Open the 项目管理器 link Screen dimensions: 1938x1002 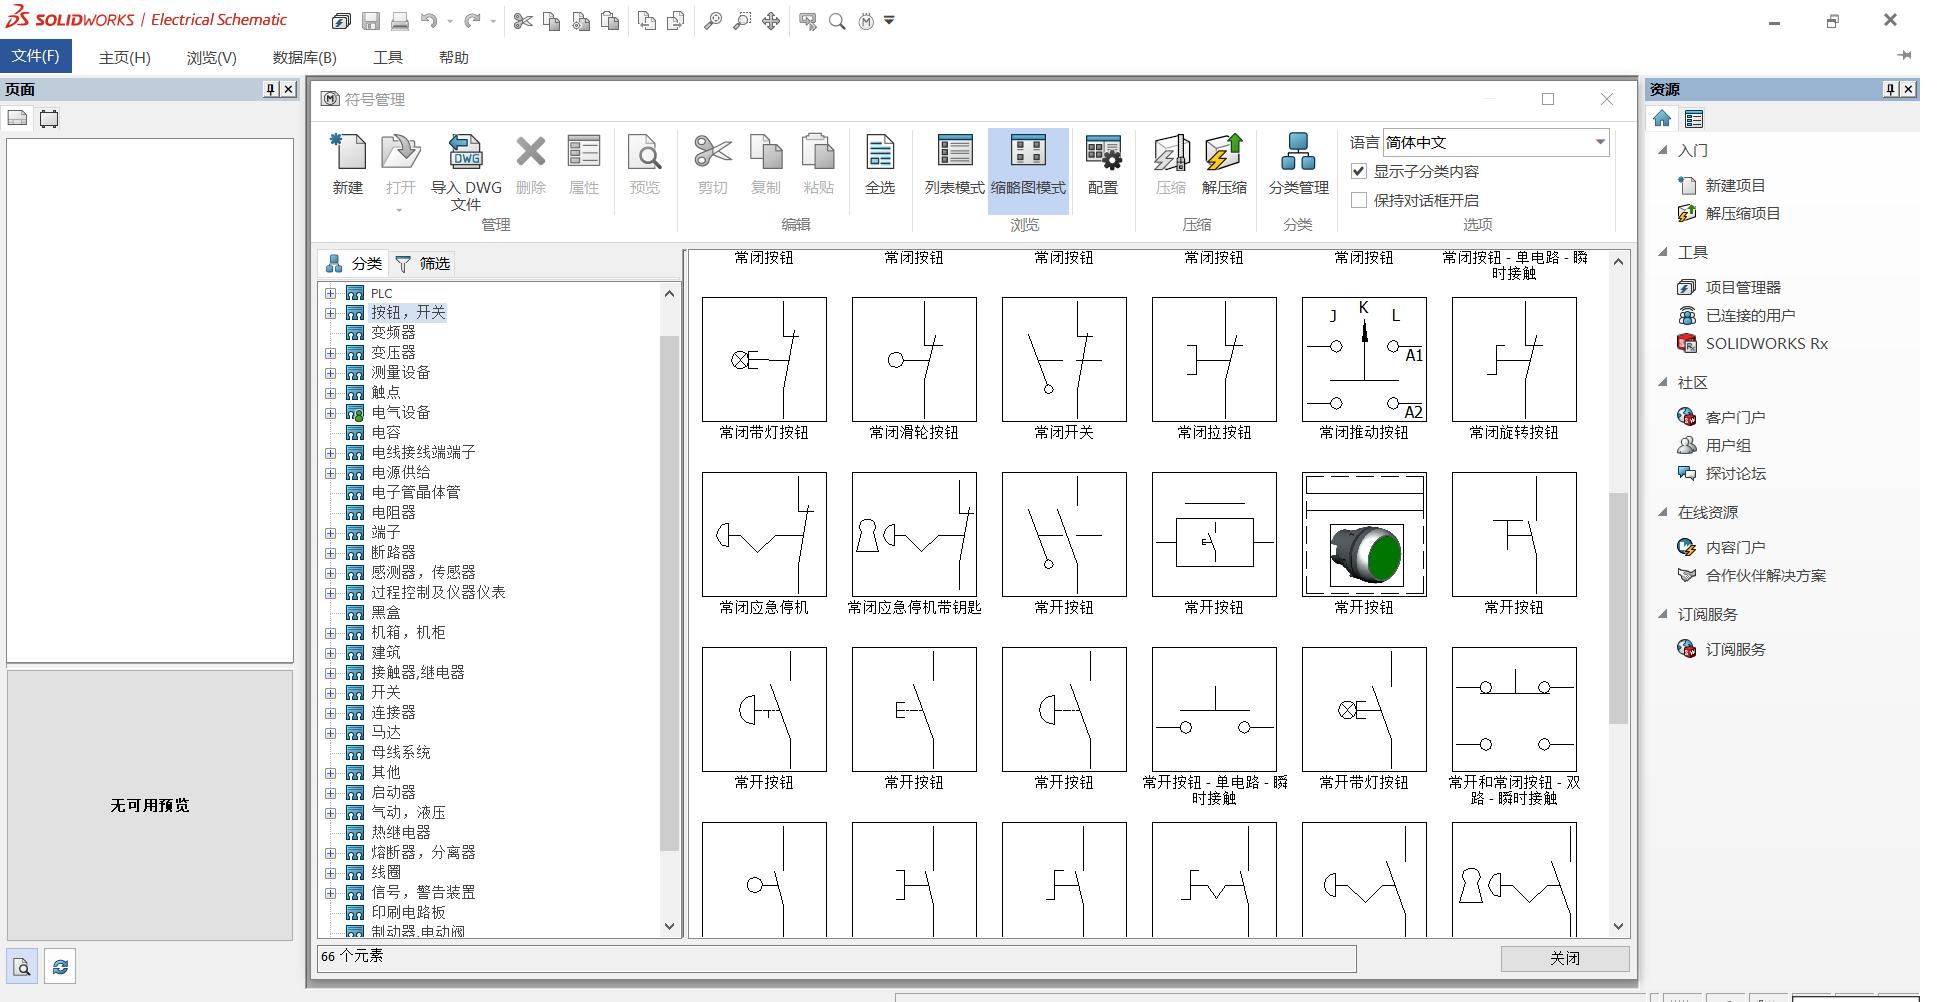point(1743,287)
